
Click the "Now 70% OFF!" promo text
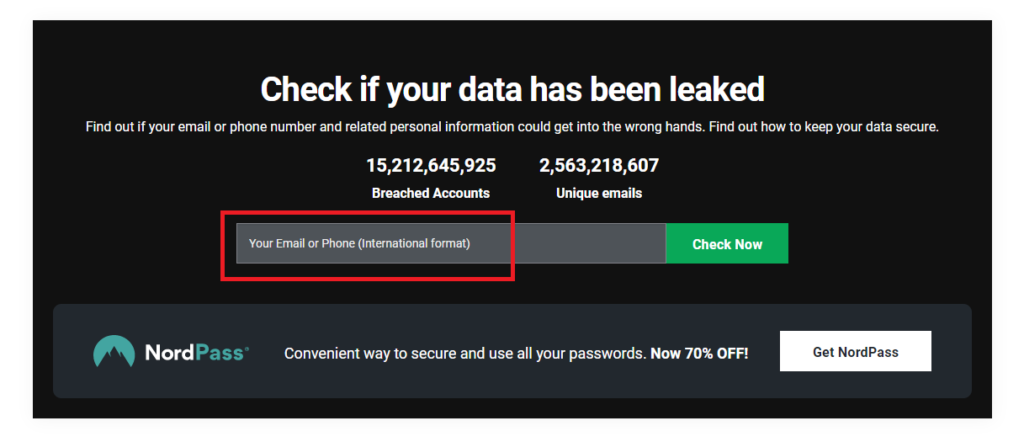699,353
